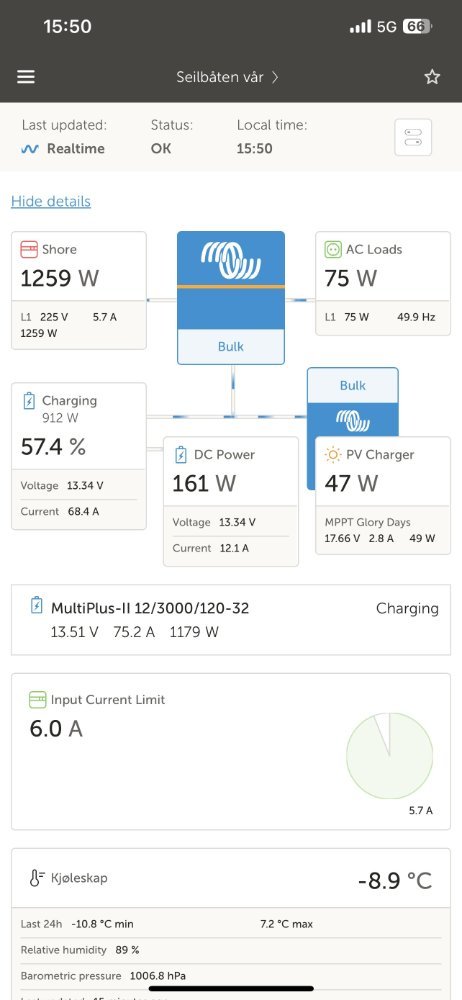The width and height of the screenshot is (462, 1000).
Task: Open the Shore 1259 W card
Action: pos(78,290)
